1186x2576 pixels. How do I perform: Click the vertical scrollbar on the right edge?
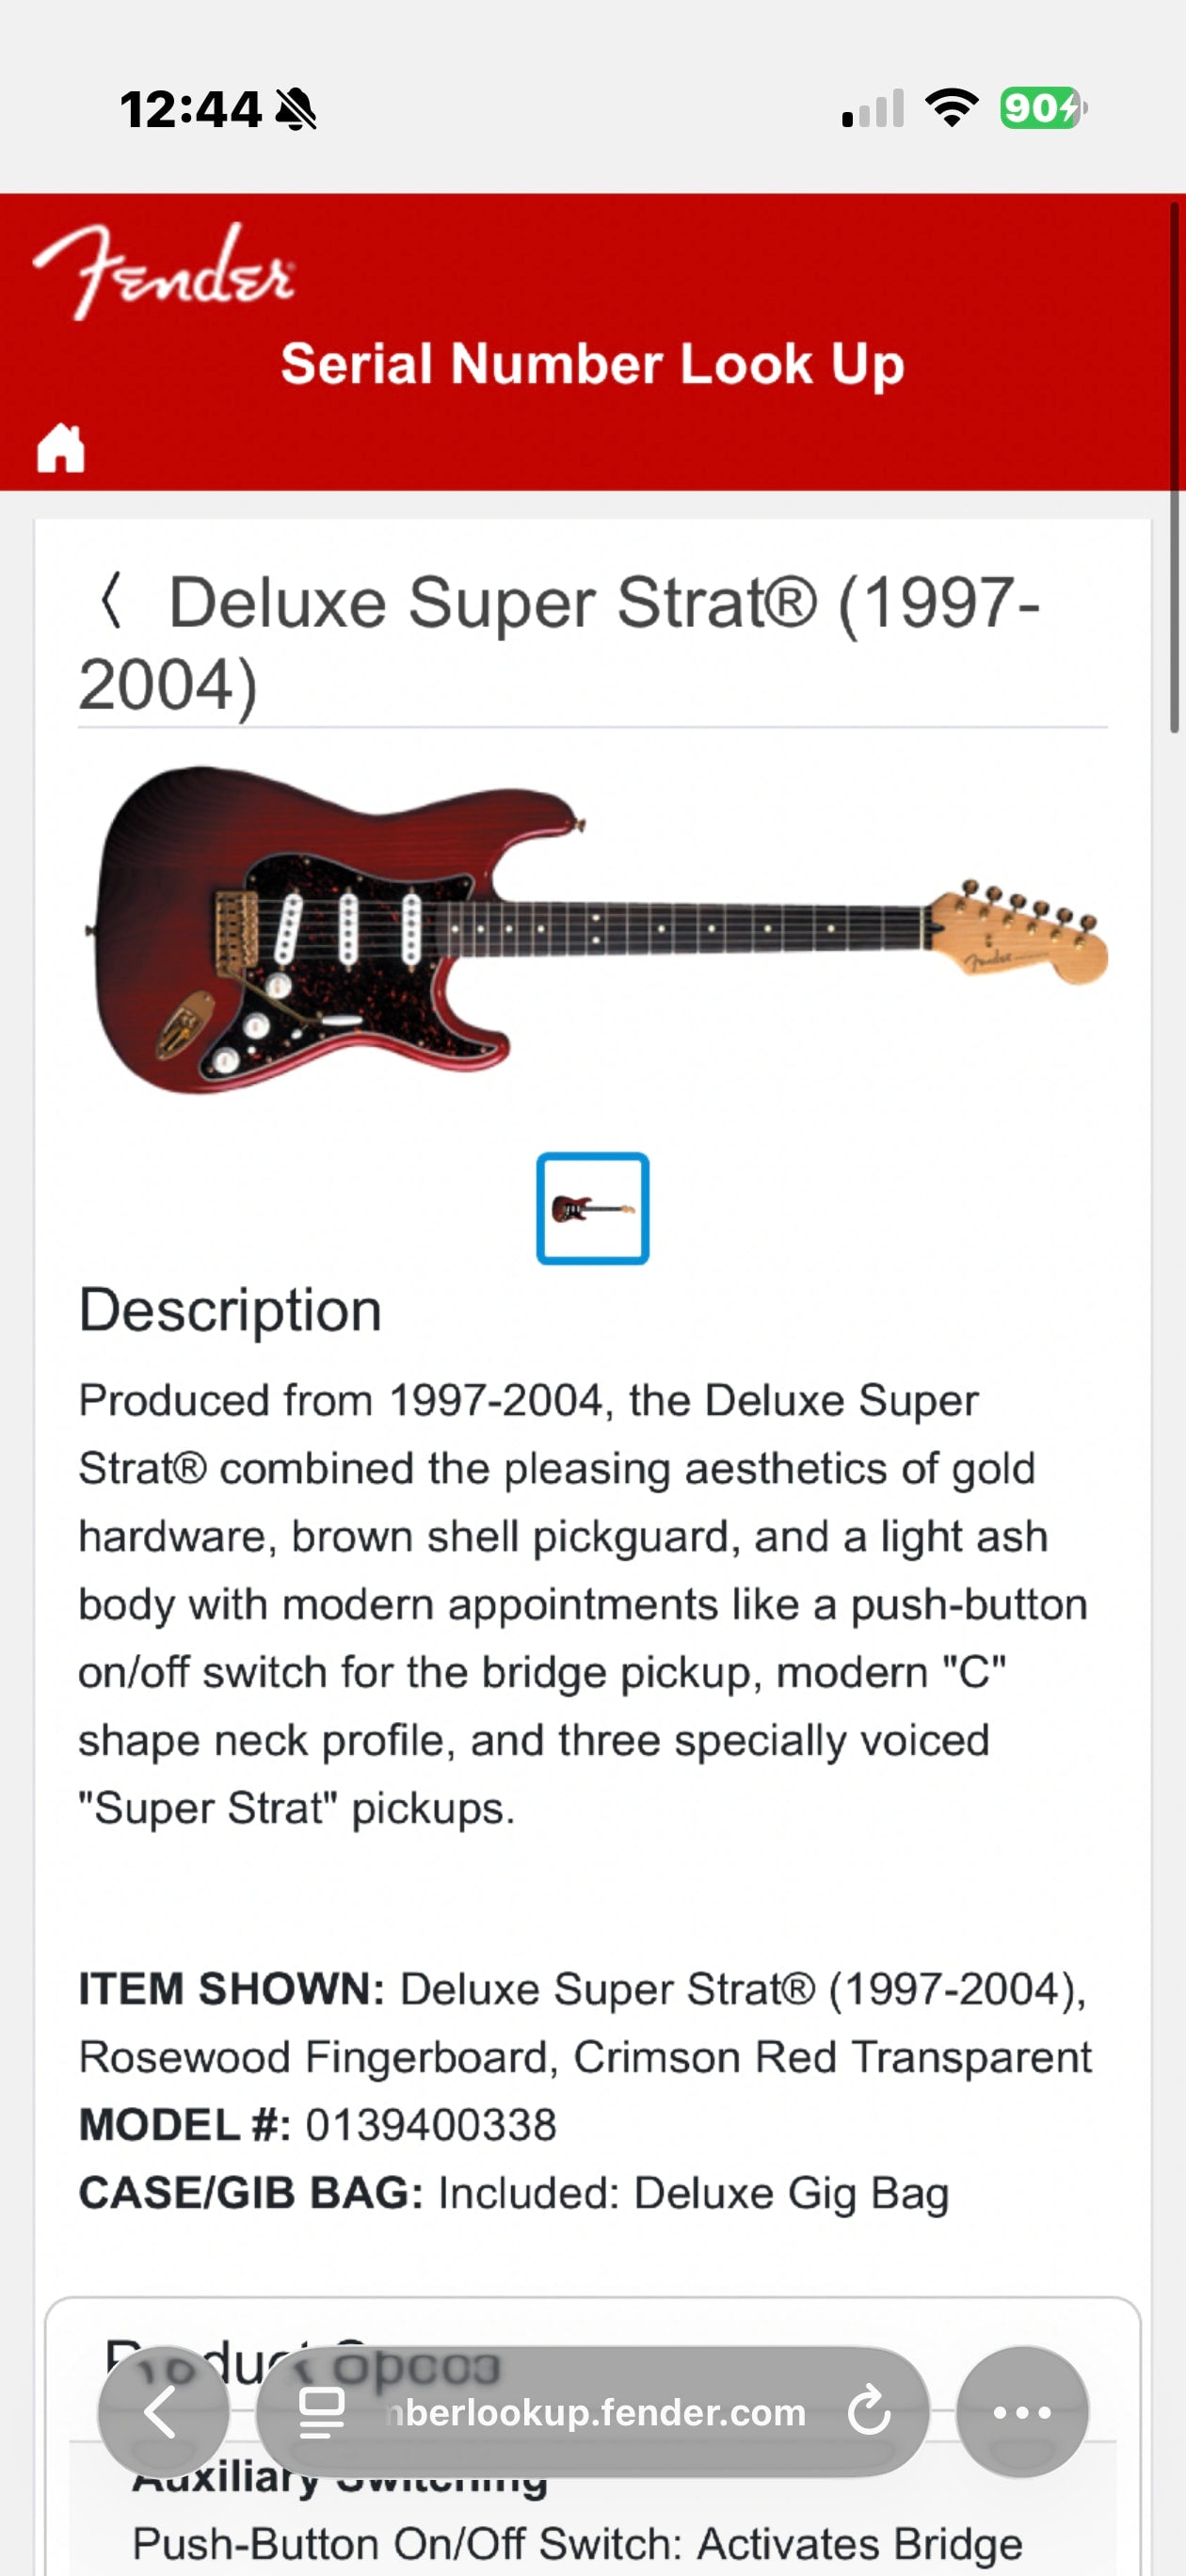[1175, 470]
